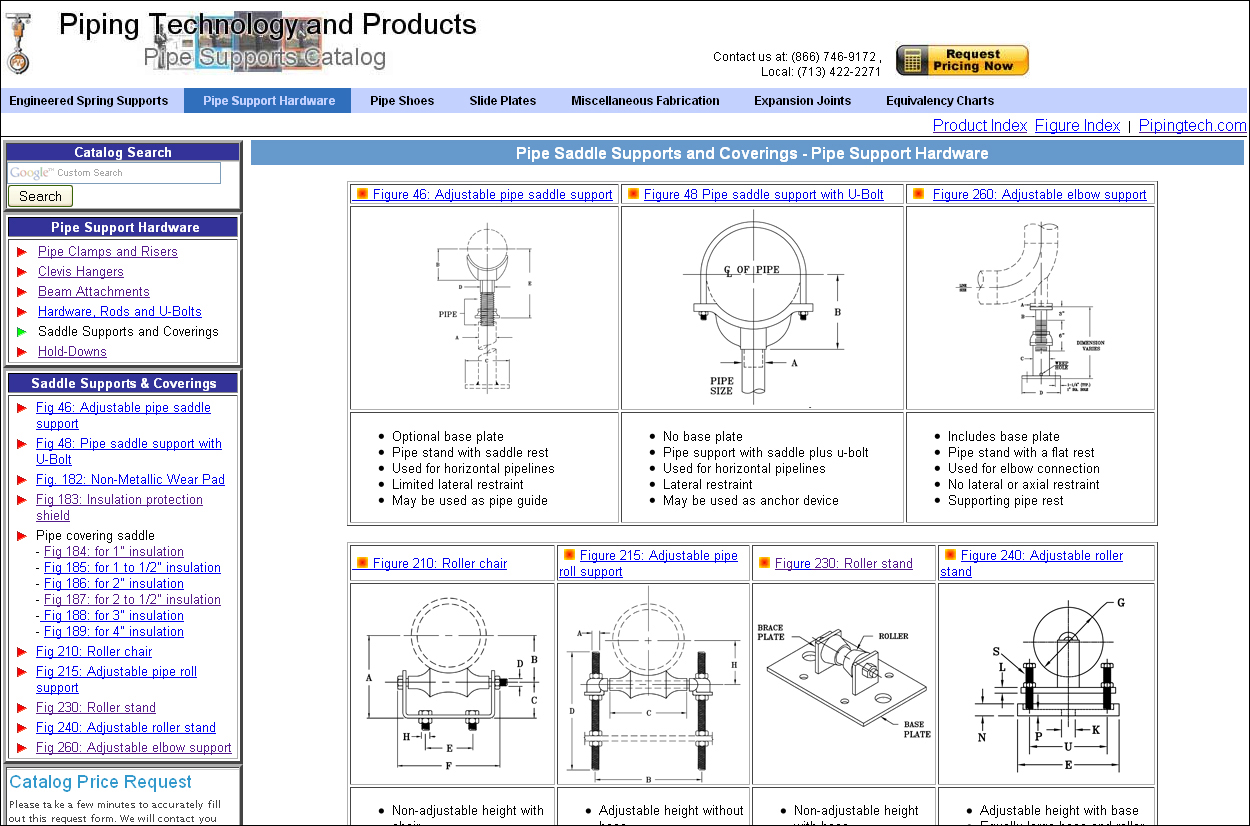Click red arrow beside Hold-Downs

click(x=22, y=352)
